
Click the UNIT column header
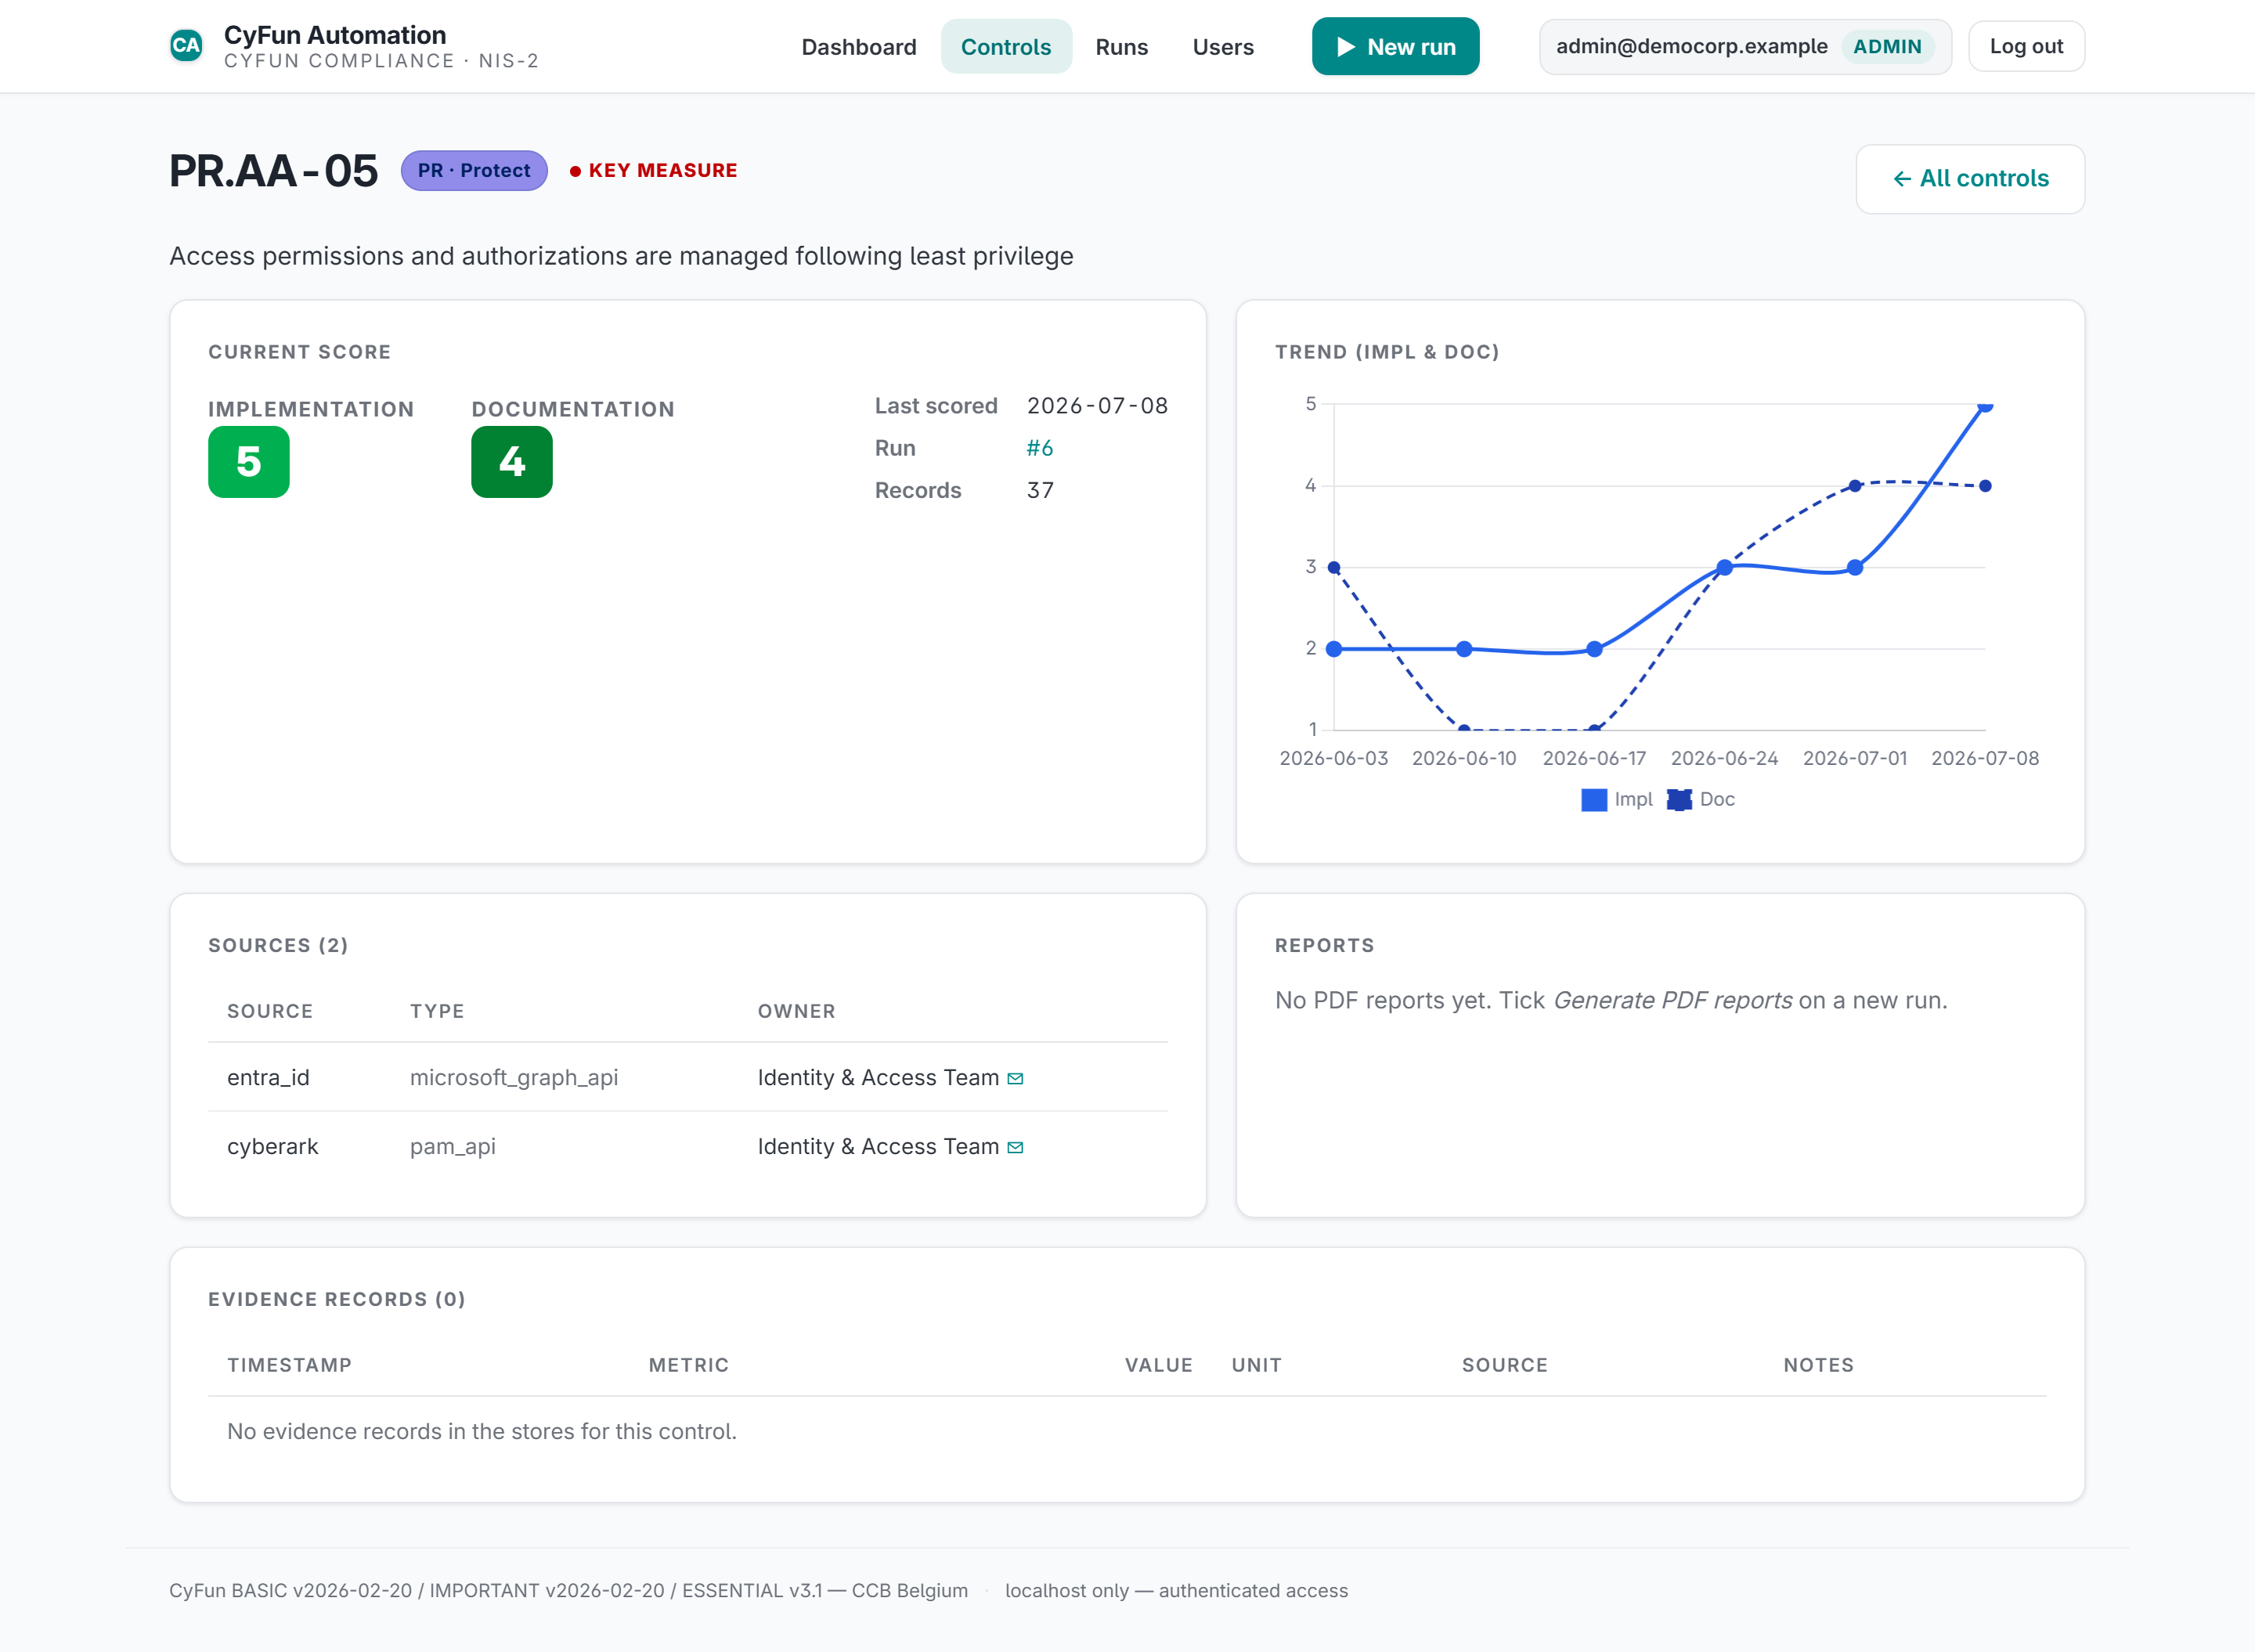(x=1256, y=1366)
